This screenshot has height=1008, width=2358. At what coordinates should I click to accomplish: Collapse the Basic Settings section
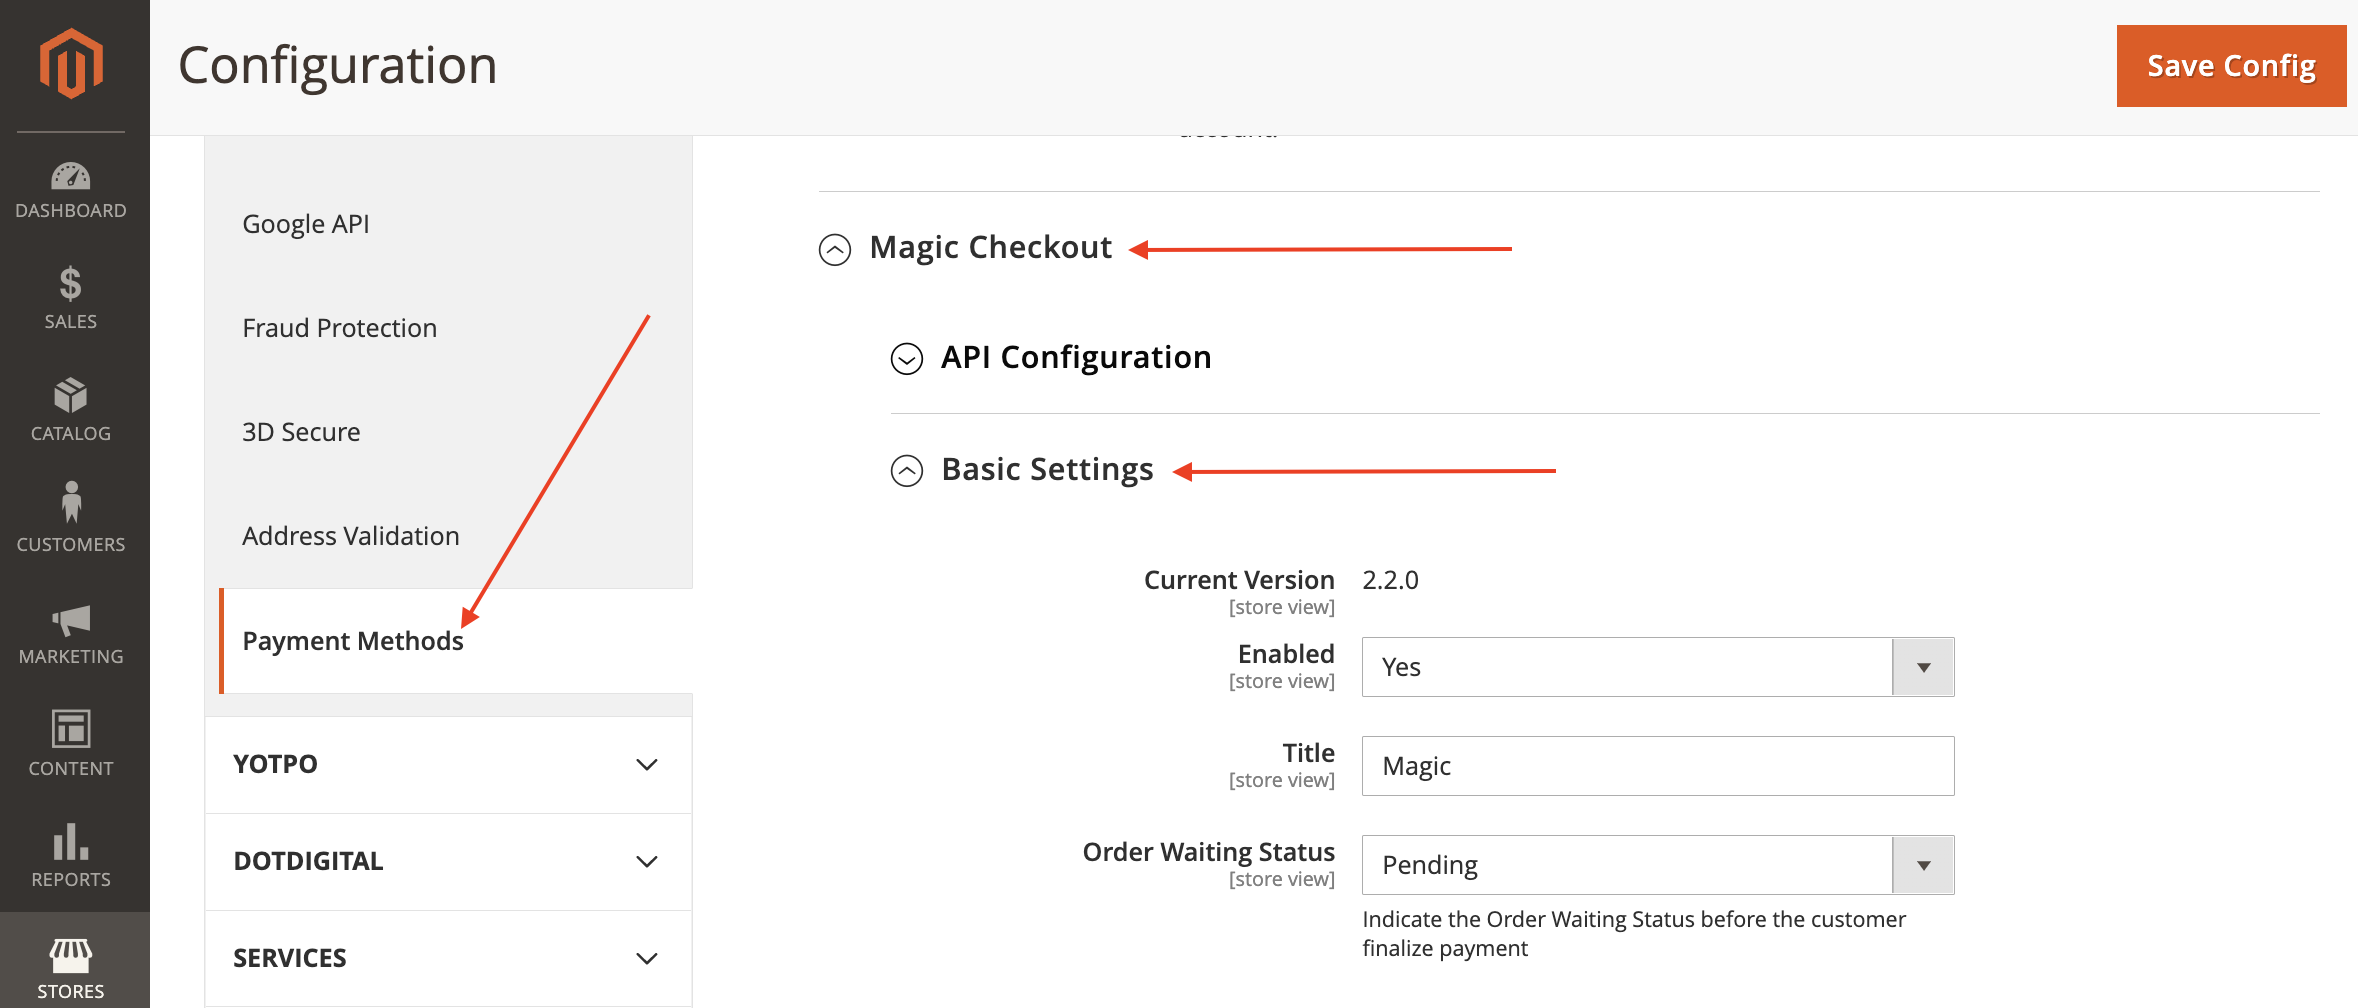click(907, 470)
